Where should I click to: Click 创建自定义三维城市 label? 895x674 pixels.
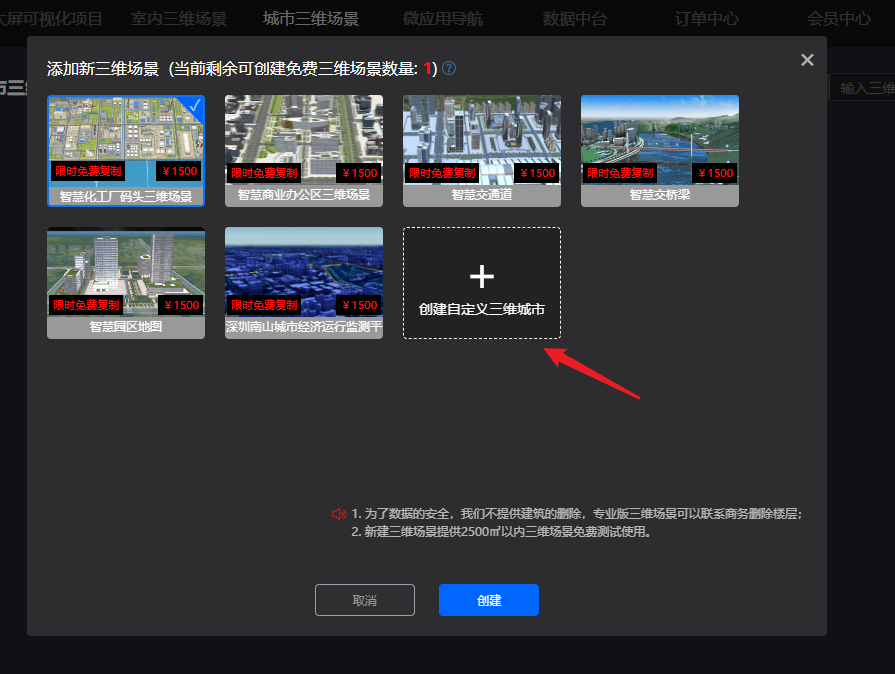pos(482,309)
